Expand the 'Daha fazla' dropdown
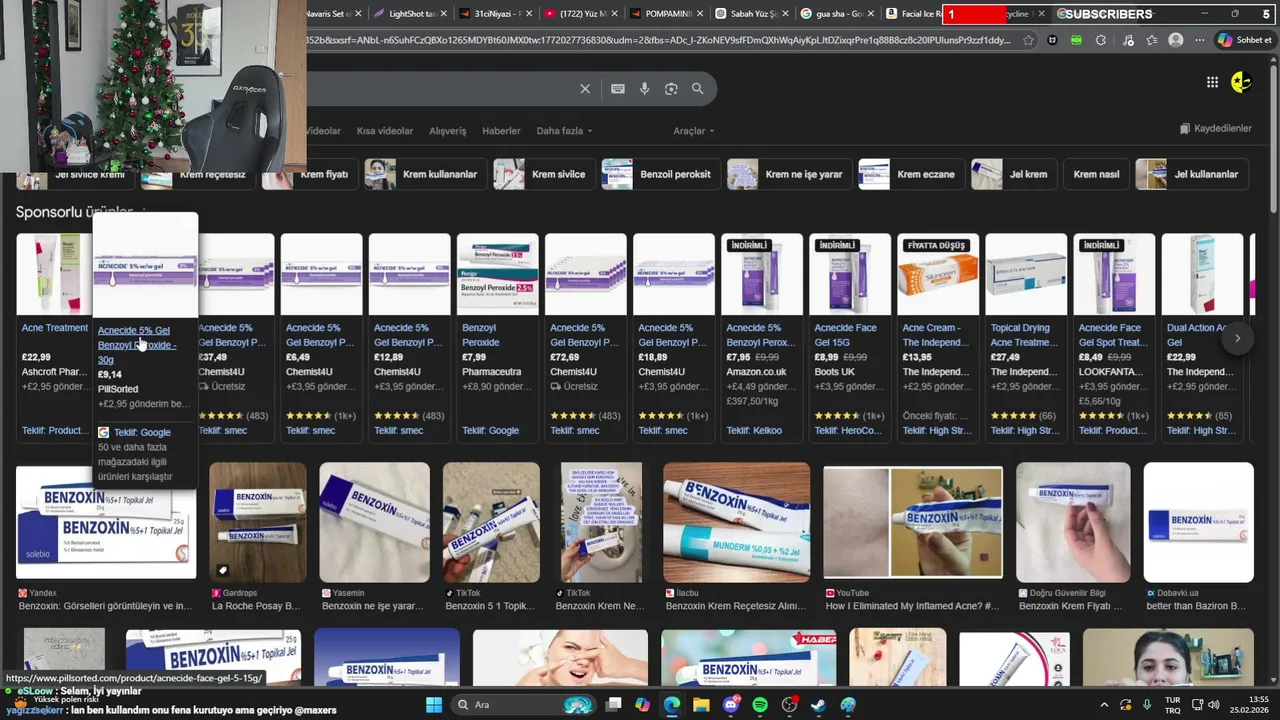 [564, 131]
